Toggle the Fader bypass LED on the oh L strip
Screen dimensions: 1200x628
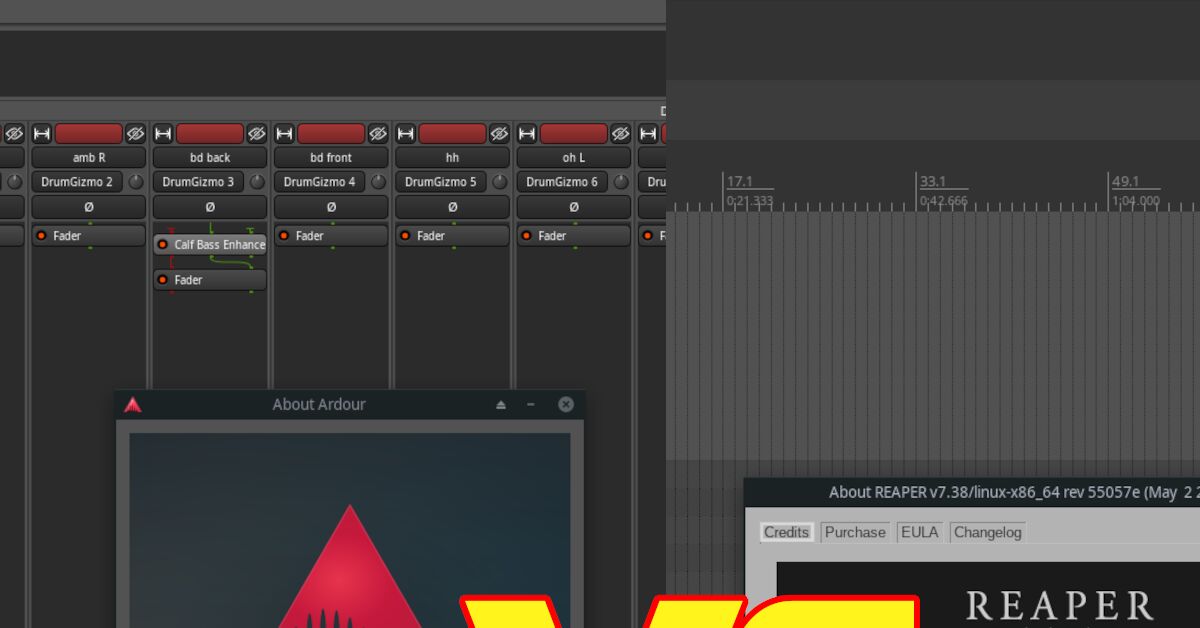tap(526, 235)
